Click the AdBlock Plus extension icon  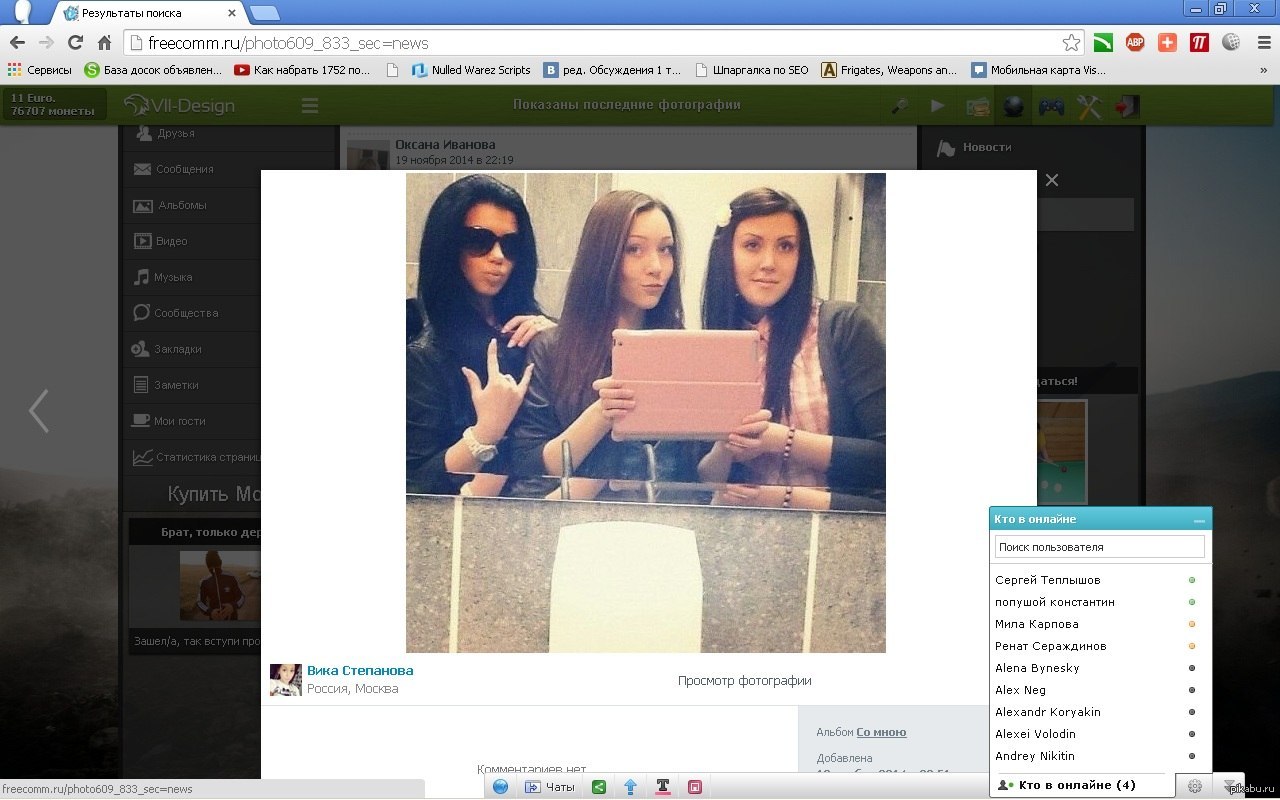click(x=1135, y=42)
